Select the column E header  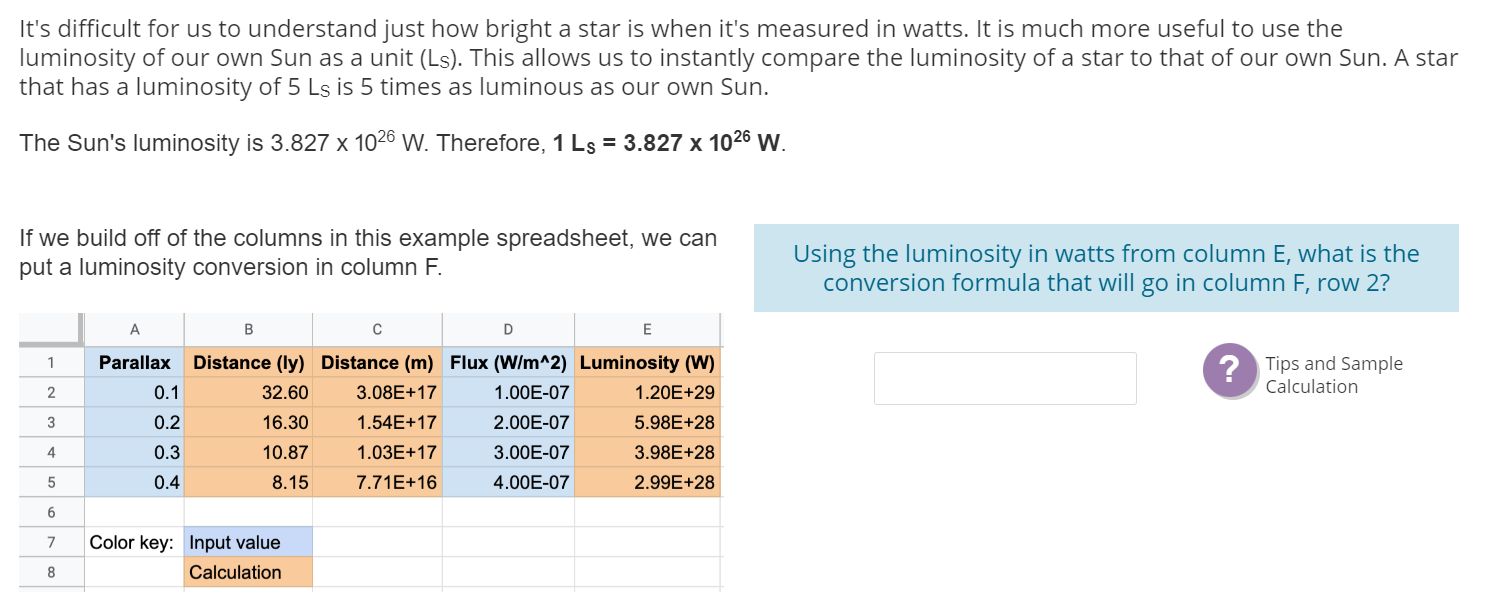pos(648,329)
